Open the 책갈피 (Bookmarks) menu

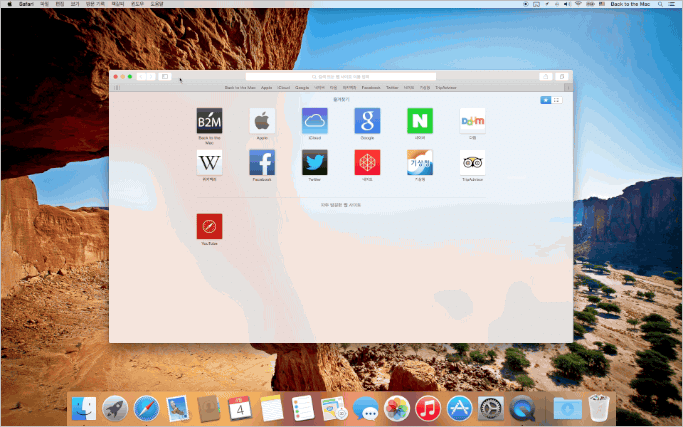[118, 4]
